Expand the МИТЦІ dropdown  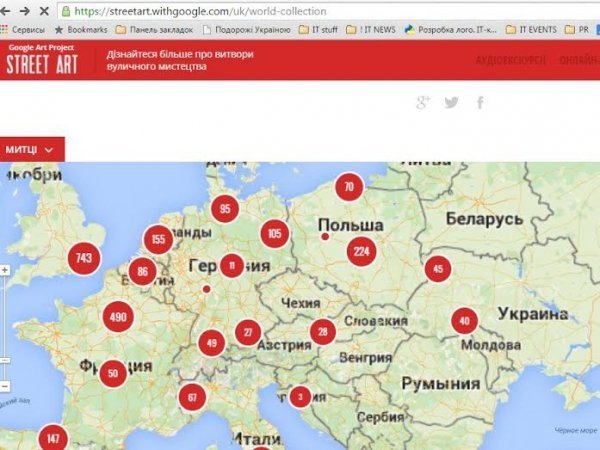(x=32, y=149)
